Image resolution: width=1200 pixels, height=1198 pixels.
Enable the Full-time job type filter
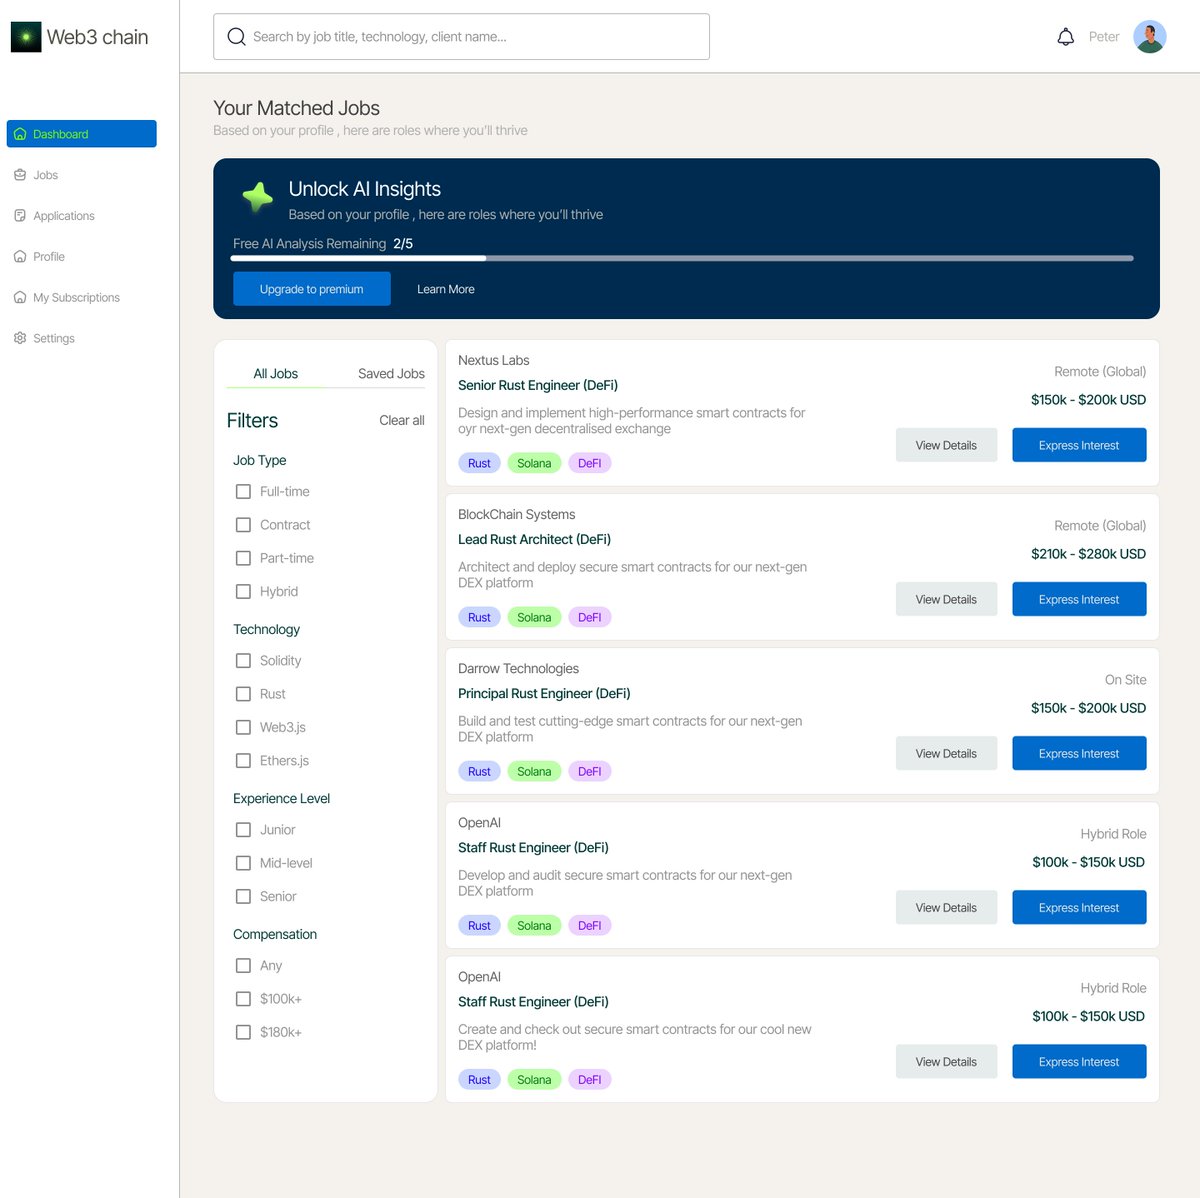(x=243, y=491)
